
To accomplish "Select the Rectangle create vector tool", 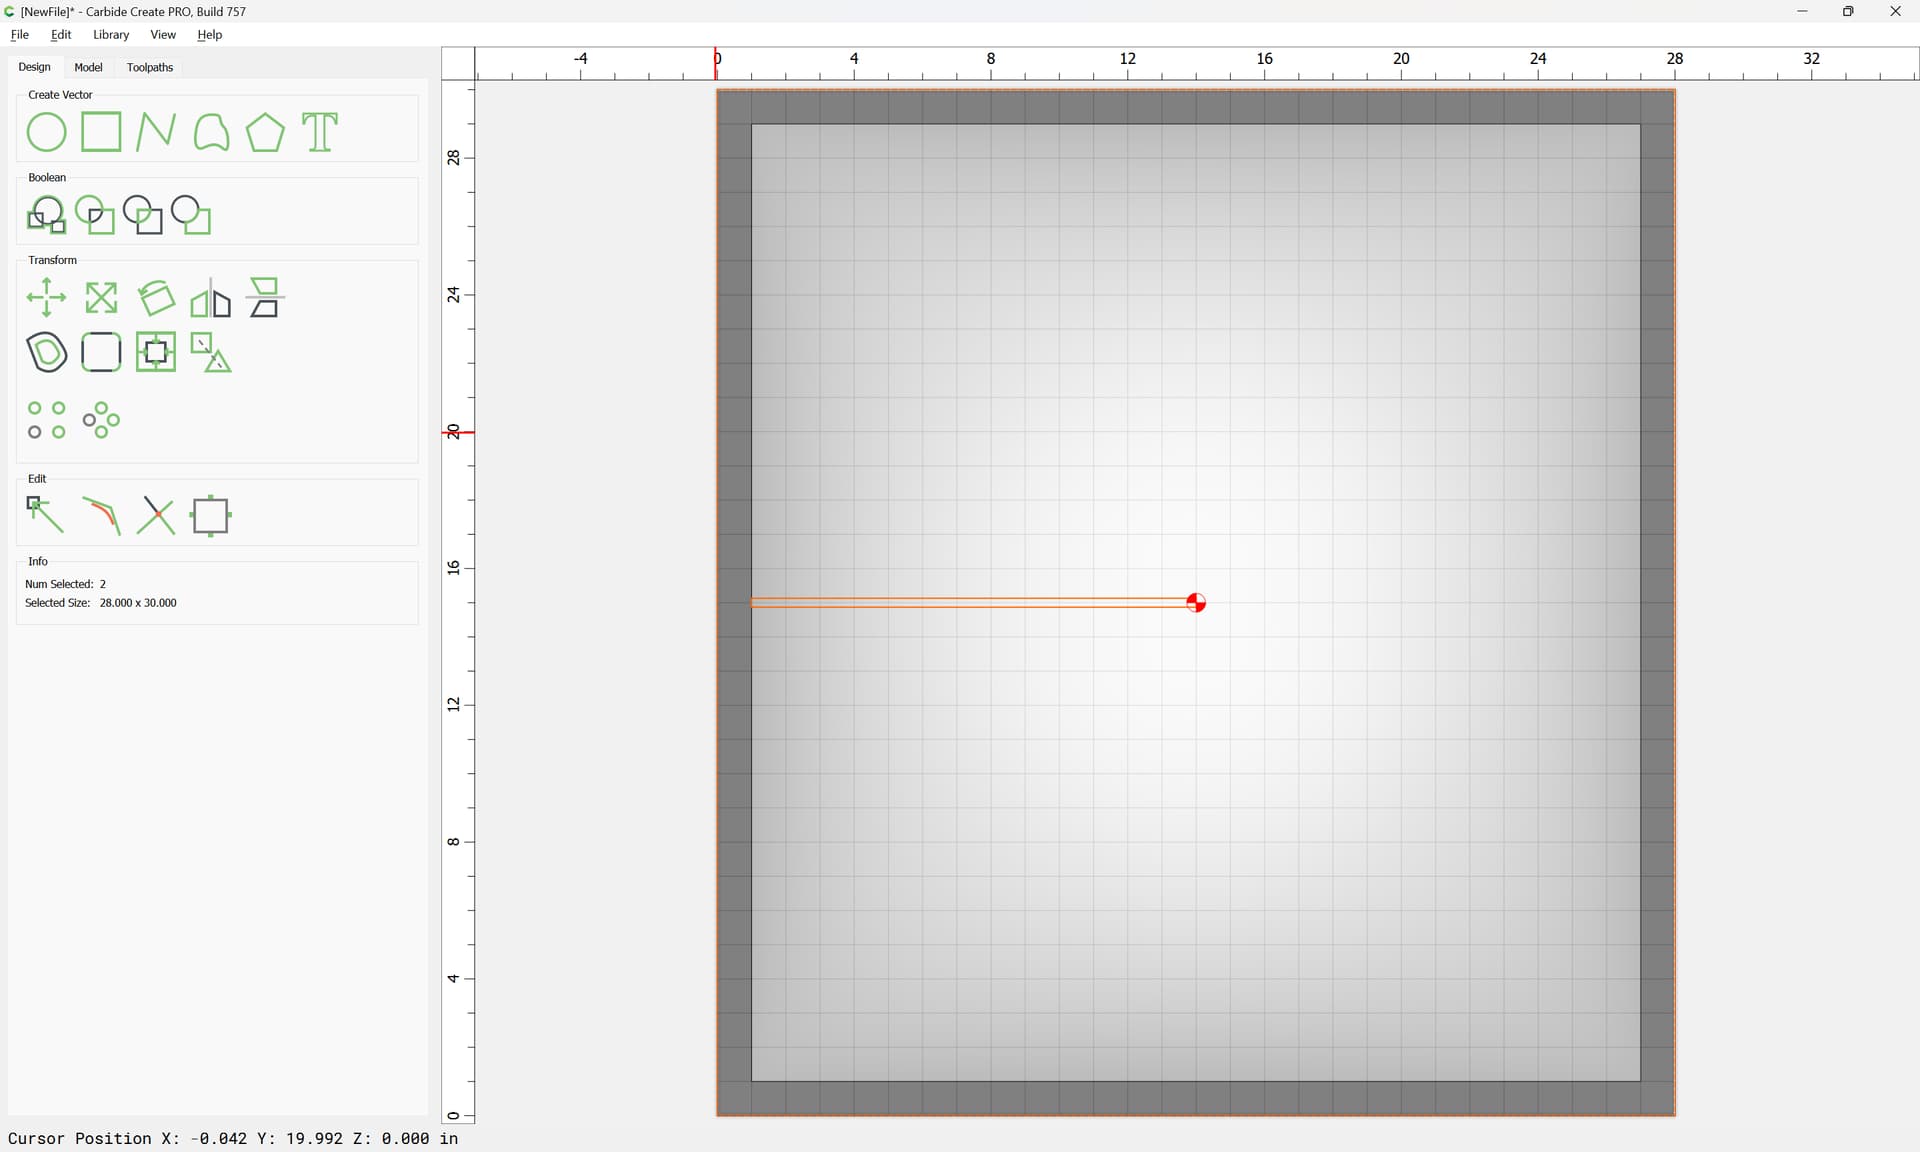I will pos(101,132).
